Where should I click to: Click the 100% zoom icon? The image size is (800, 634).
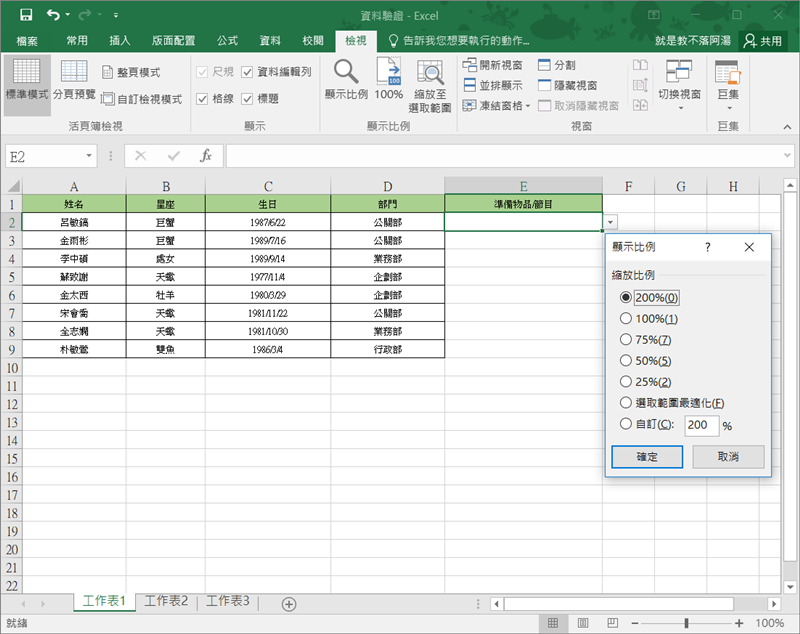click(389, 73)
